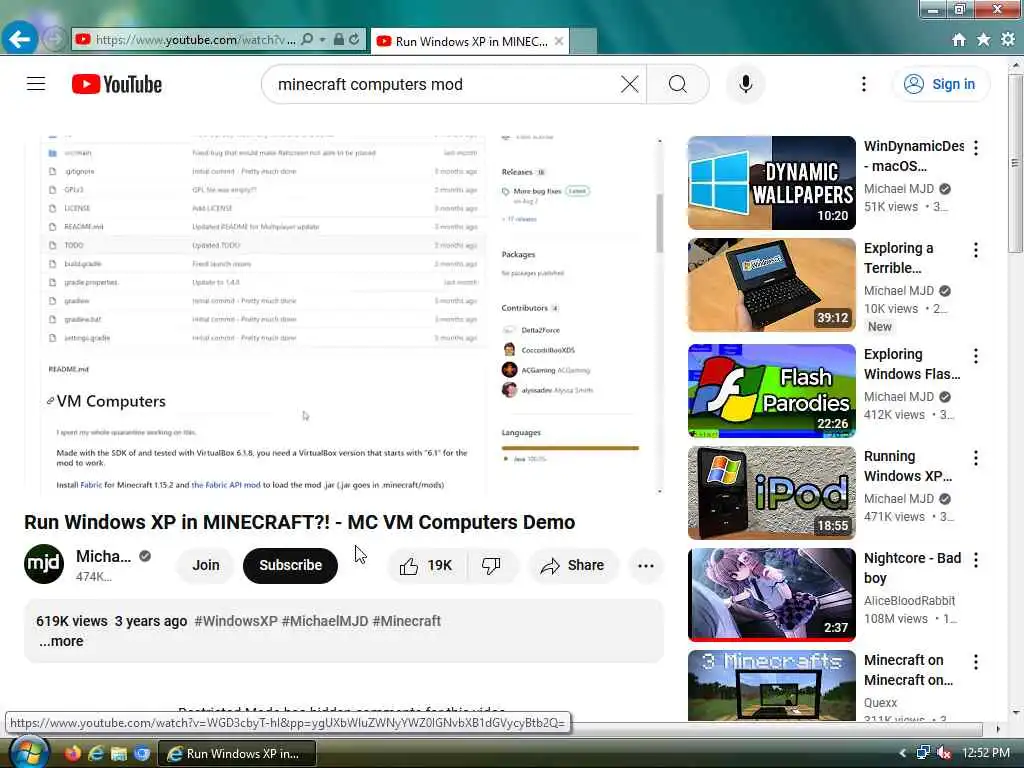Image resolution: width=1024 pixels, height=768 pixels.
Task: Click the Share button
Action: (x=572, y=566)
